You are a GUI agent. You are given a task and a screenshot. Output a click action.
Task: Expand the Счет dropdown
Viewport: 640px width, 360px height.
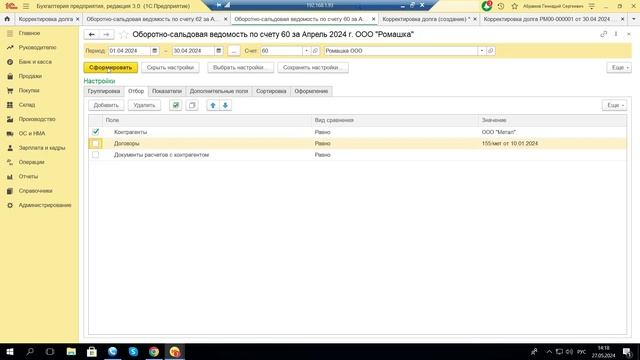click(307, 51)
